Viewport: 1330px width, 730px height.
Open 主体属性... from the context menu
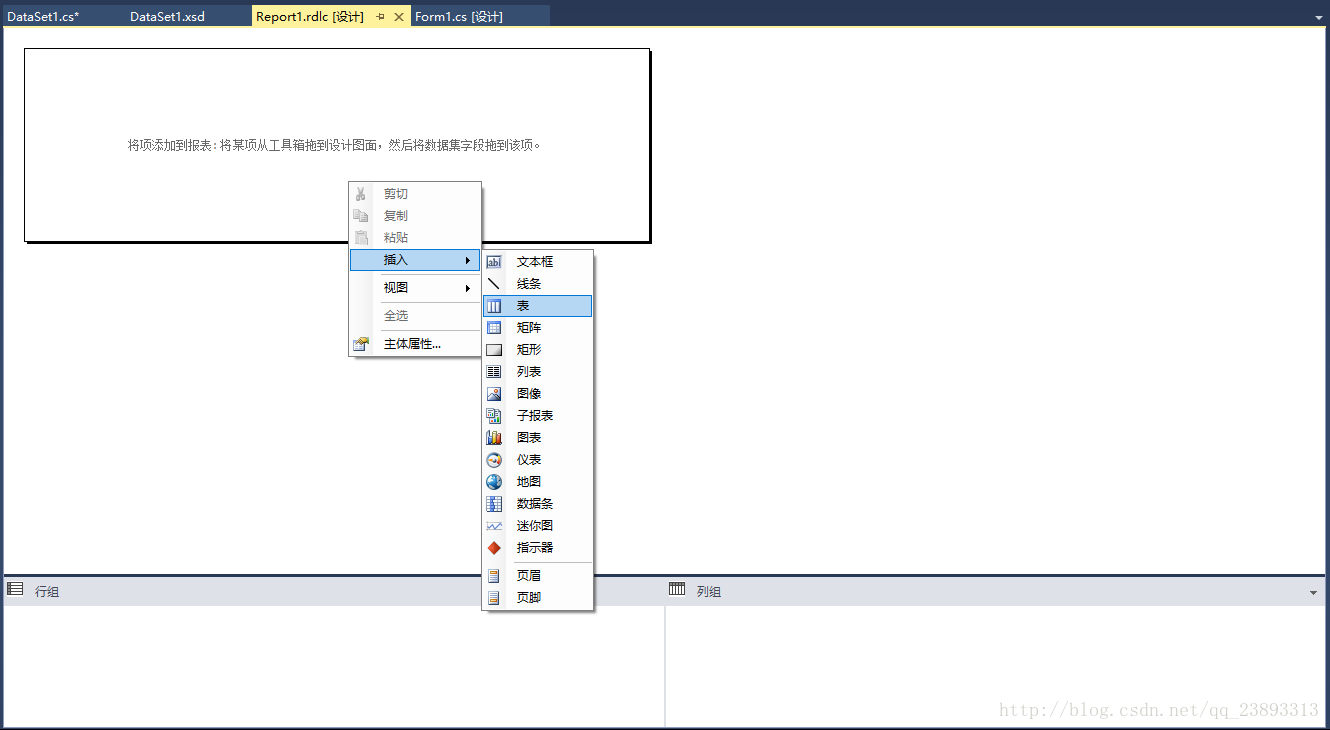[415, 344]
